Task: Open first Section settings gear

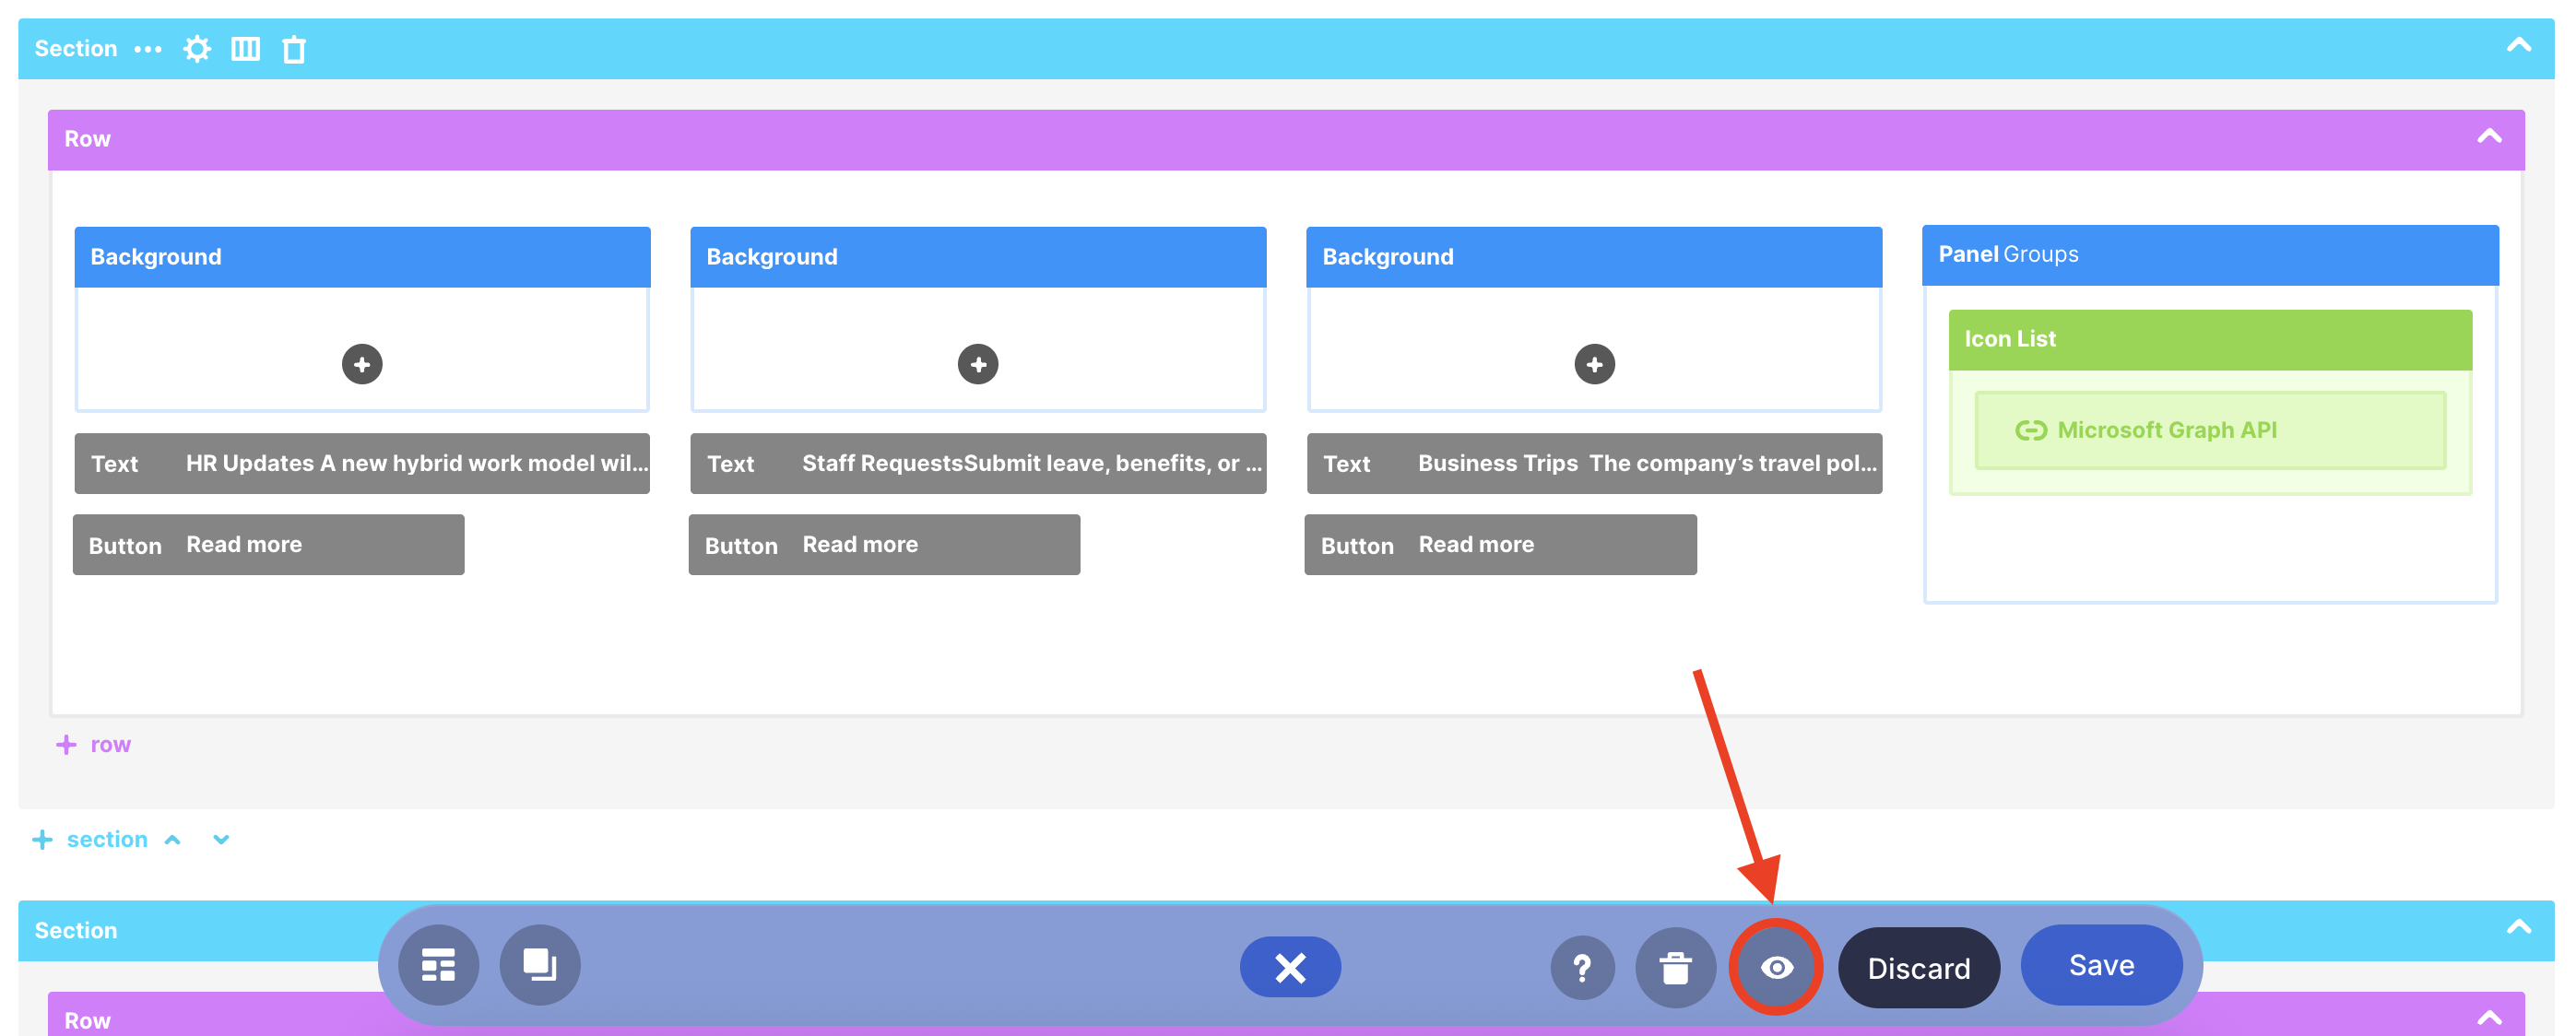Action: coord(197,49)
